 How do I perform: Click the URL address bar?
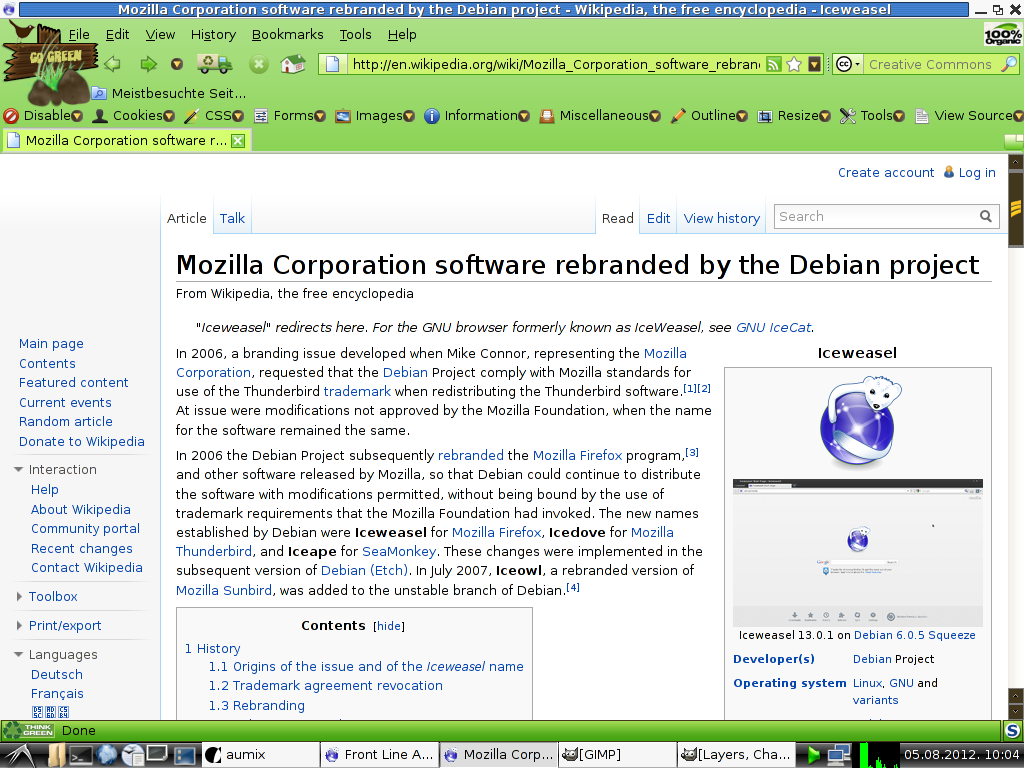(x=555, y=64)
